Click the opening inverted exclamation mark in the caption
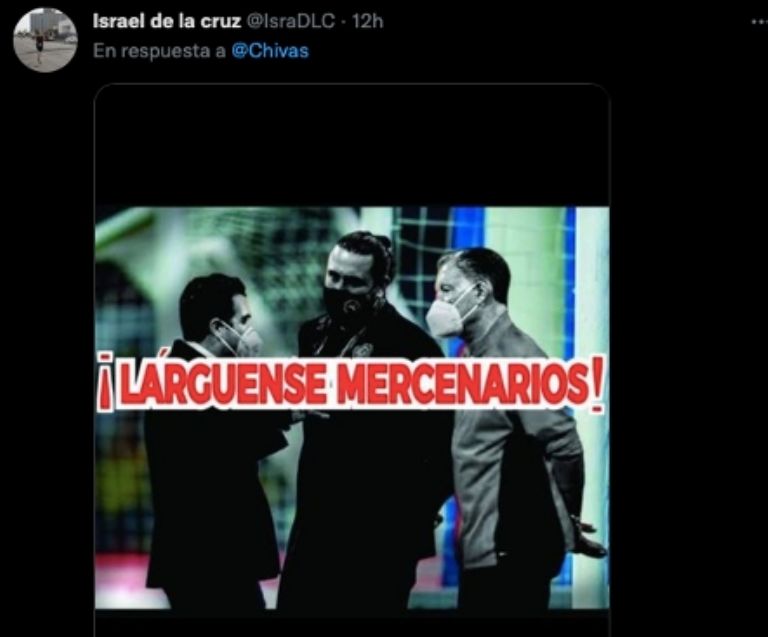Screen dimensions: 768x637 tap(105, 384)
